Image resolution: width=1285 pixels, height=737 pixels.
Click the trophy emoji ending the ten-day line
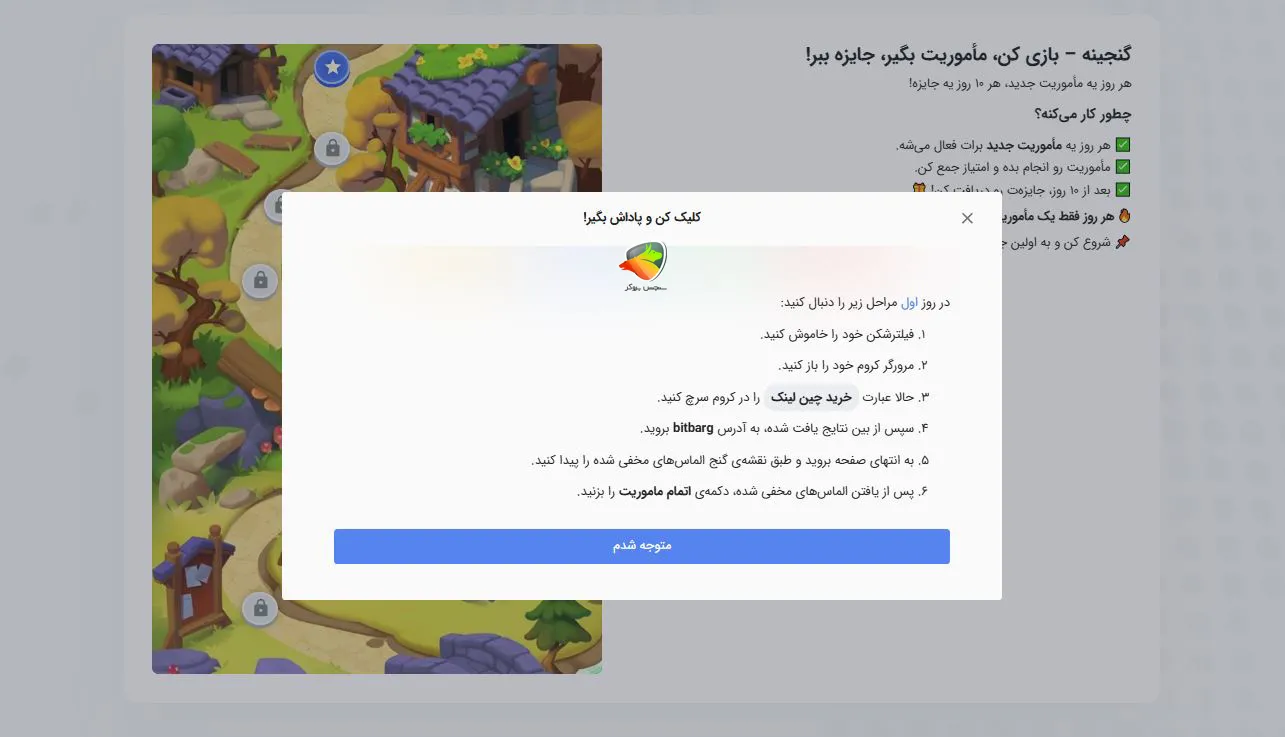[919, 189]
